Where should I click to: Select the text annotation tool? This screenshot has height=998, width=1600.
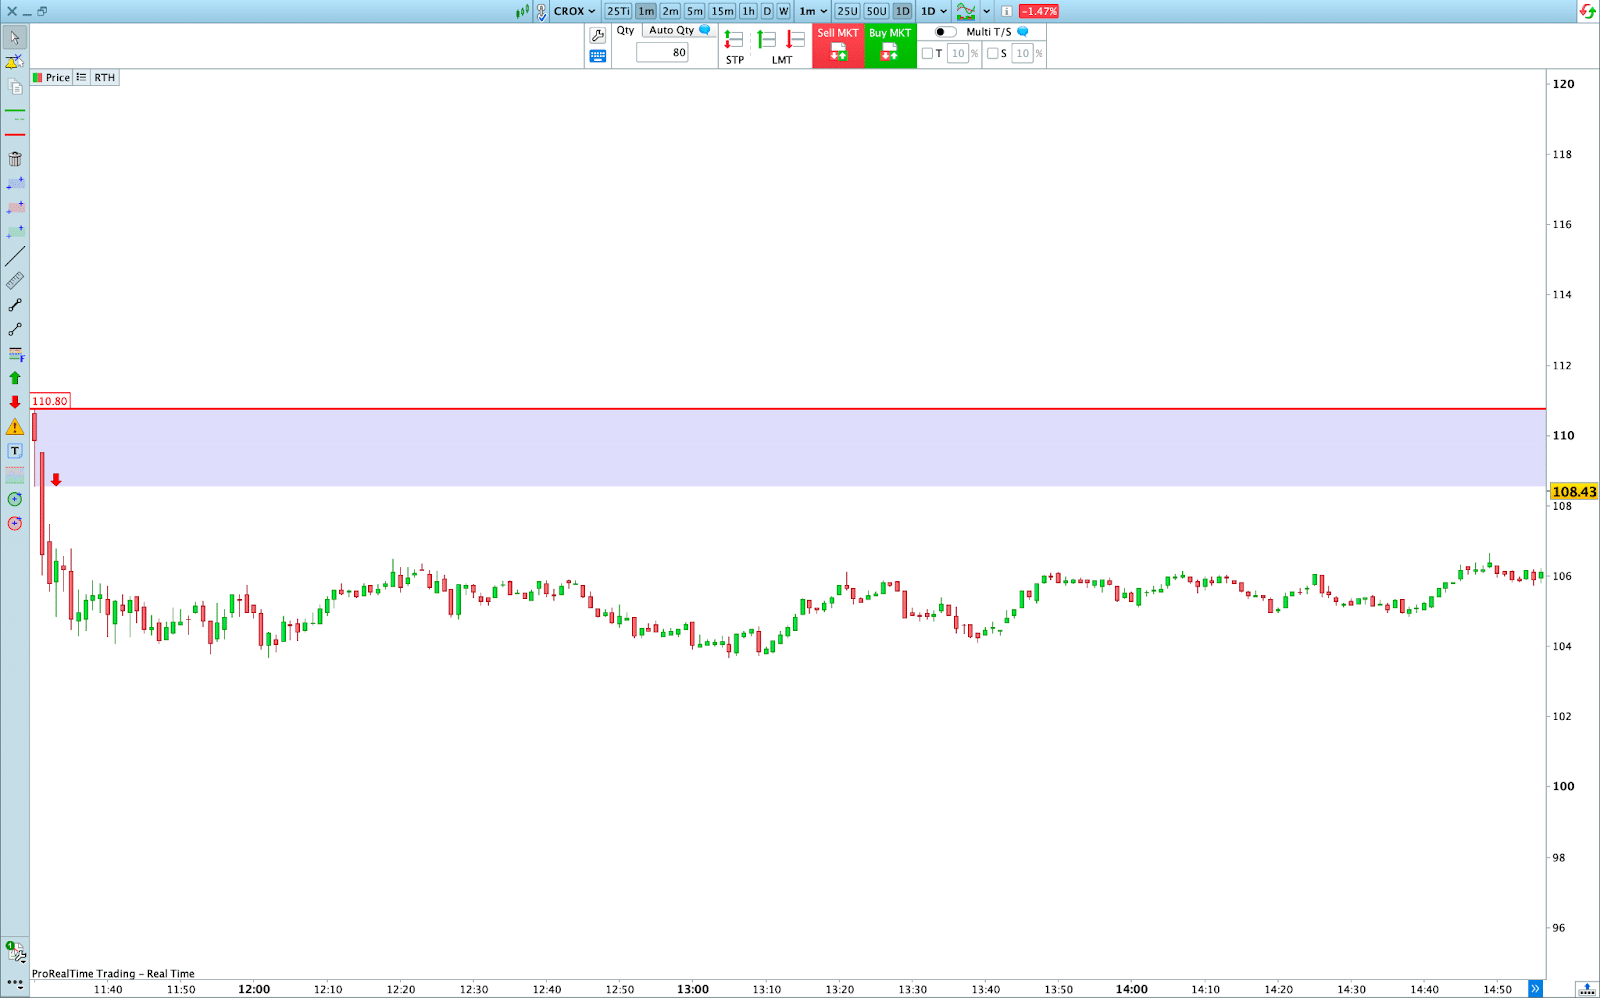[x=15, y=451]
